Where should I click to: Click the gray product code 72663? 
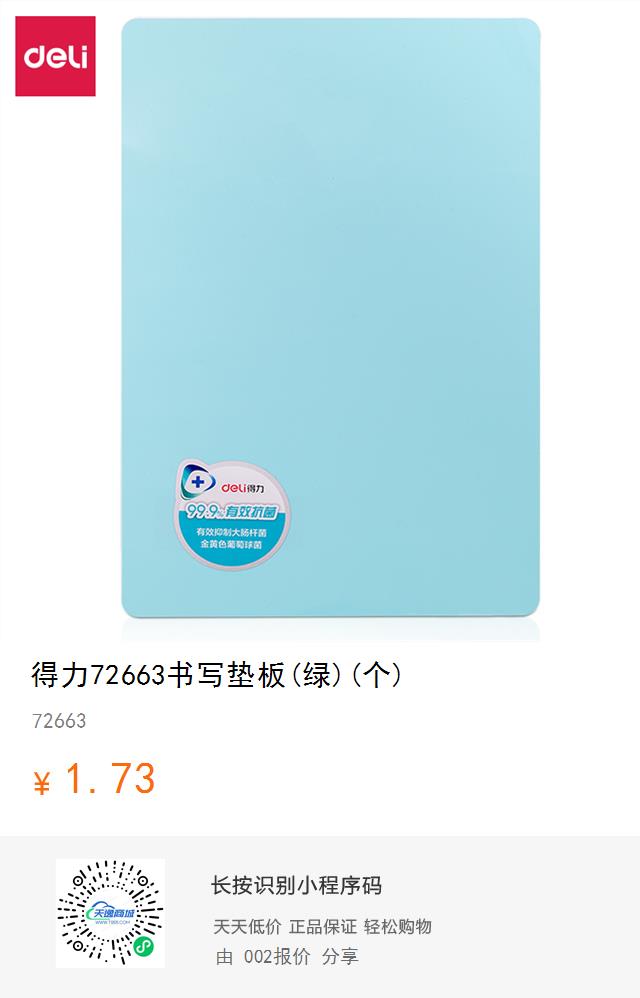[x=59, y=721]
